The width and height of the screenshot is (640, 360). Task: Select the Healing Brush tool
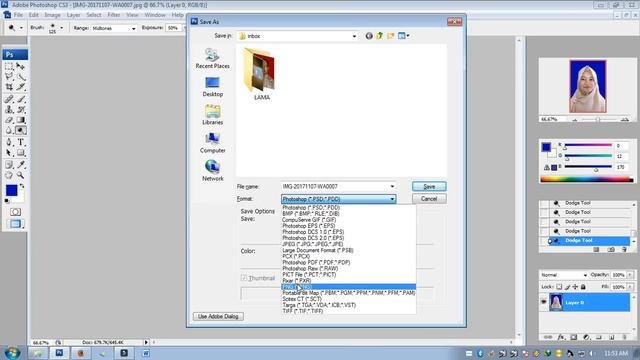pyautogui.click(x=9, y=99)
